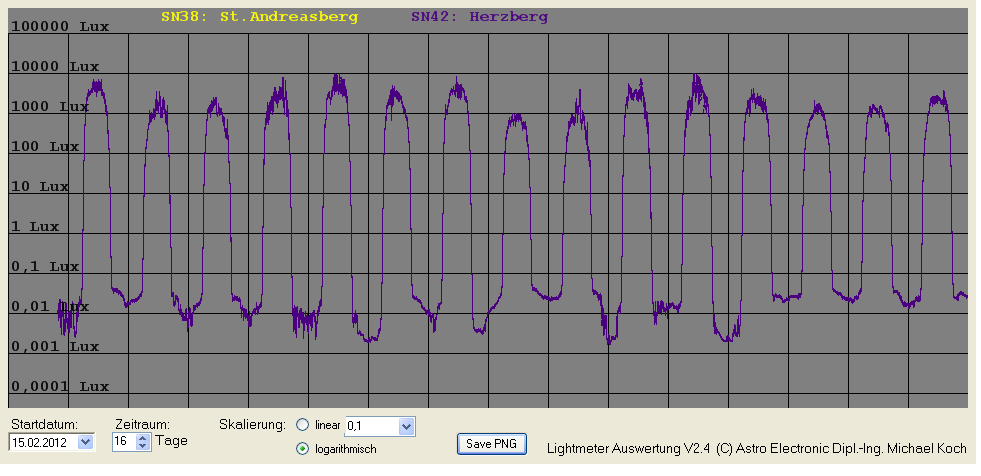Click the Skalierung: label

pyautogui.click(x=252, y=424)
